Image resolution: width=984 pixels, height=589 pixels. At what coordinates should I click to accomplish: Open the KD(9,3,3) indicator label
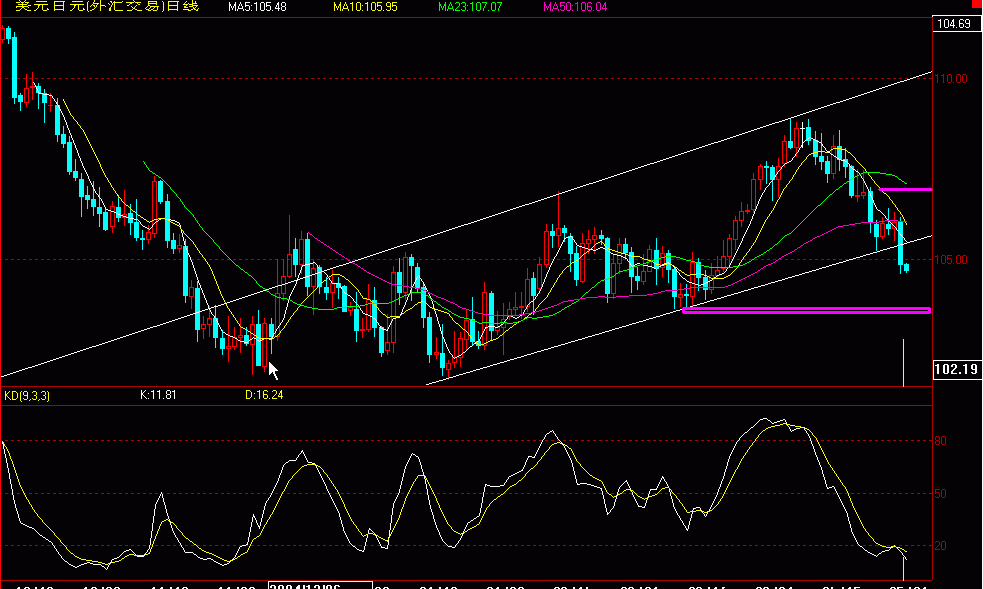(27, 396)
